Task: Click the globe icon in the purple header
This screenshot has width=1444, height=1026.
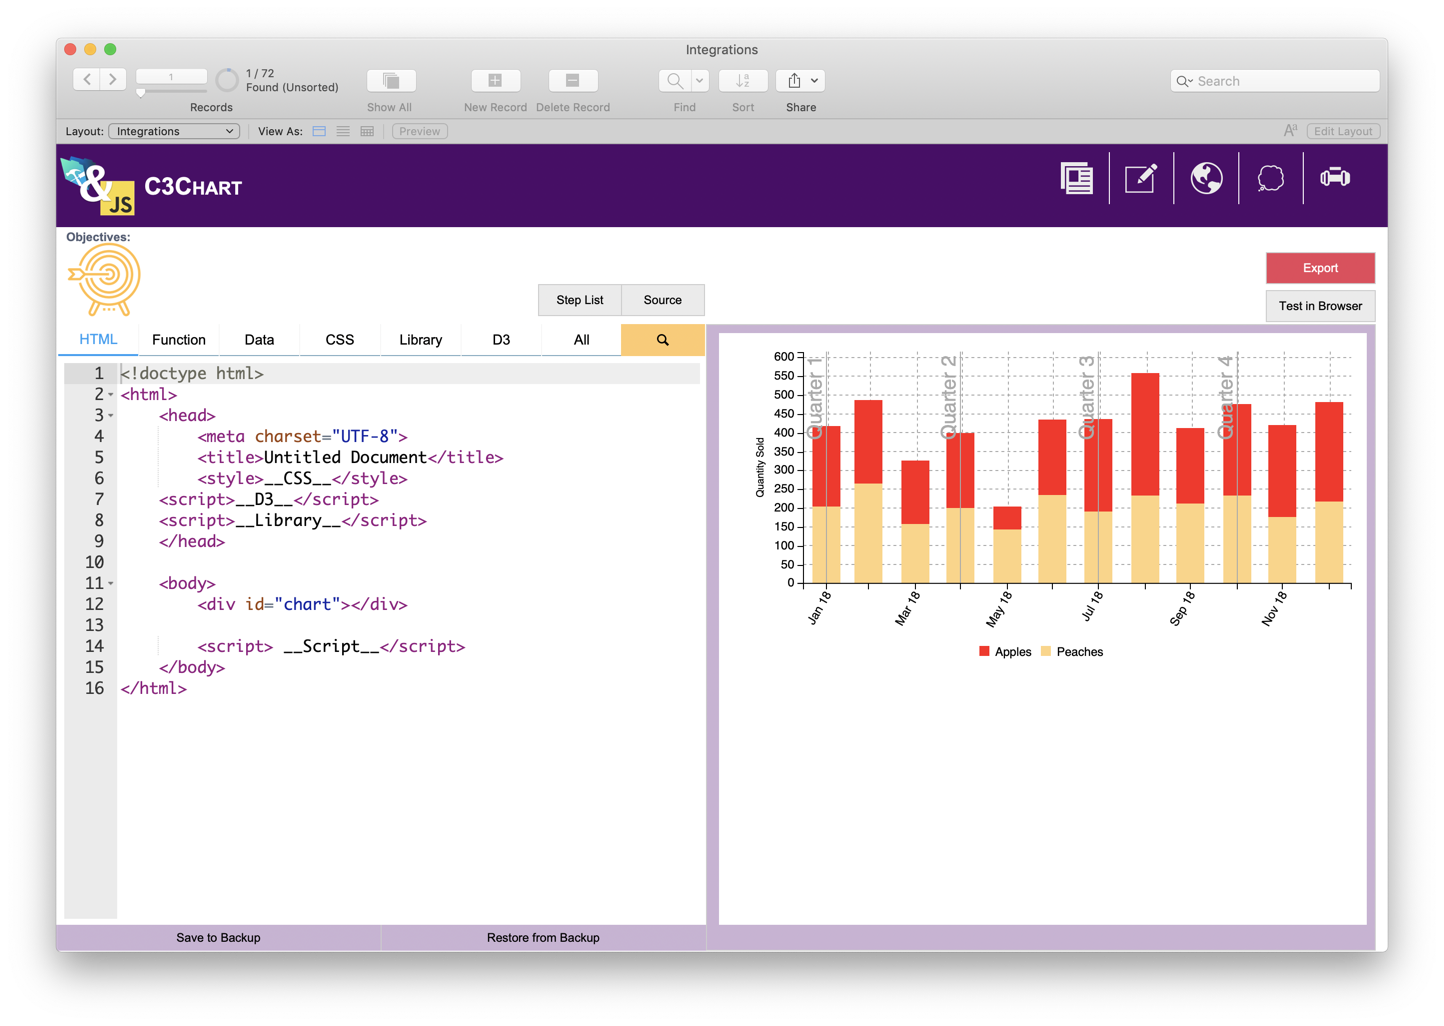Action: 1205,177
